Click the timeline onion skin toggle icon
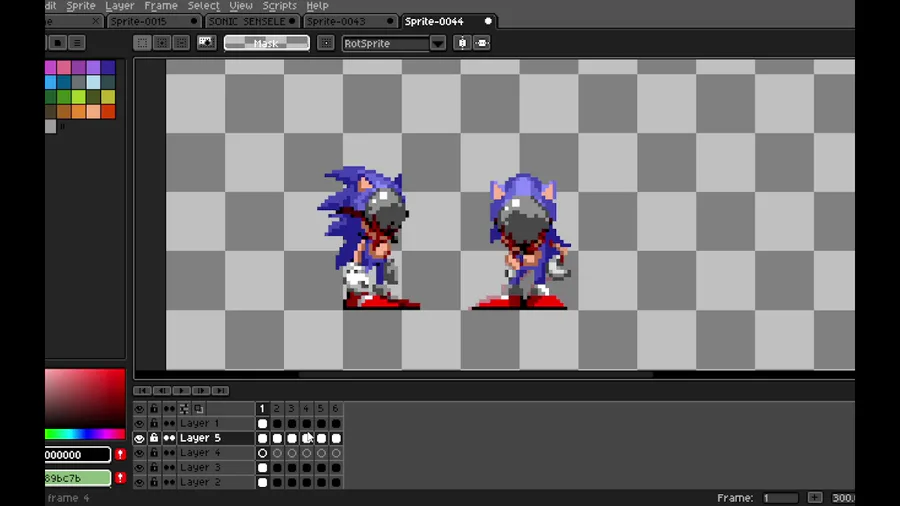This screenshot has width=900, height=506. [x=199, y=408]
